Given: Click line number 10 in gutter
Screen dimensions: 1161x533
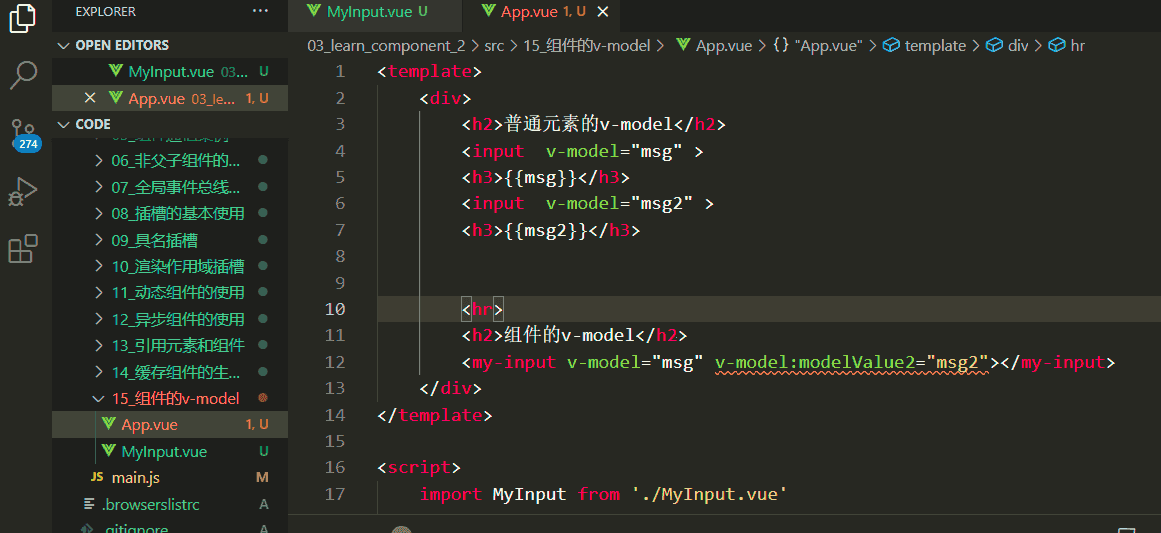Looking at the screenshot, I should coord(335,309).
